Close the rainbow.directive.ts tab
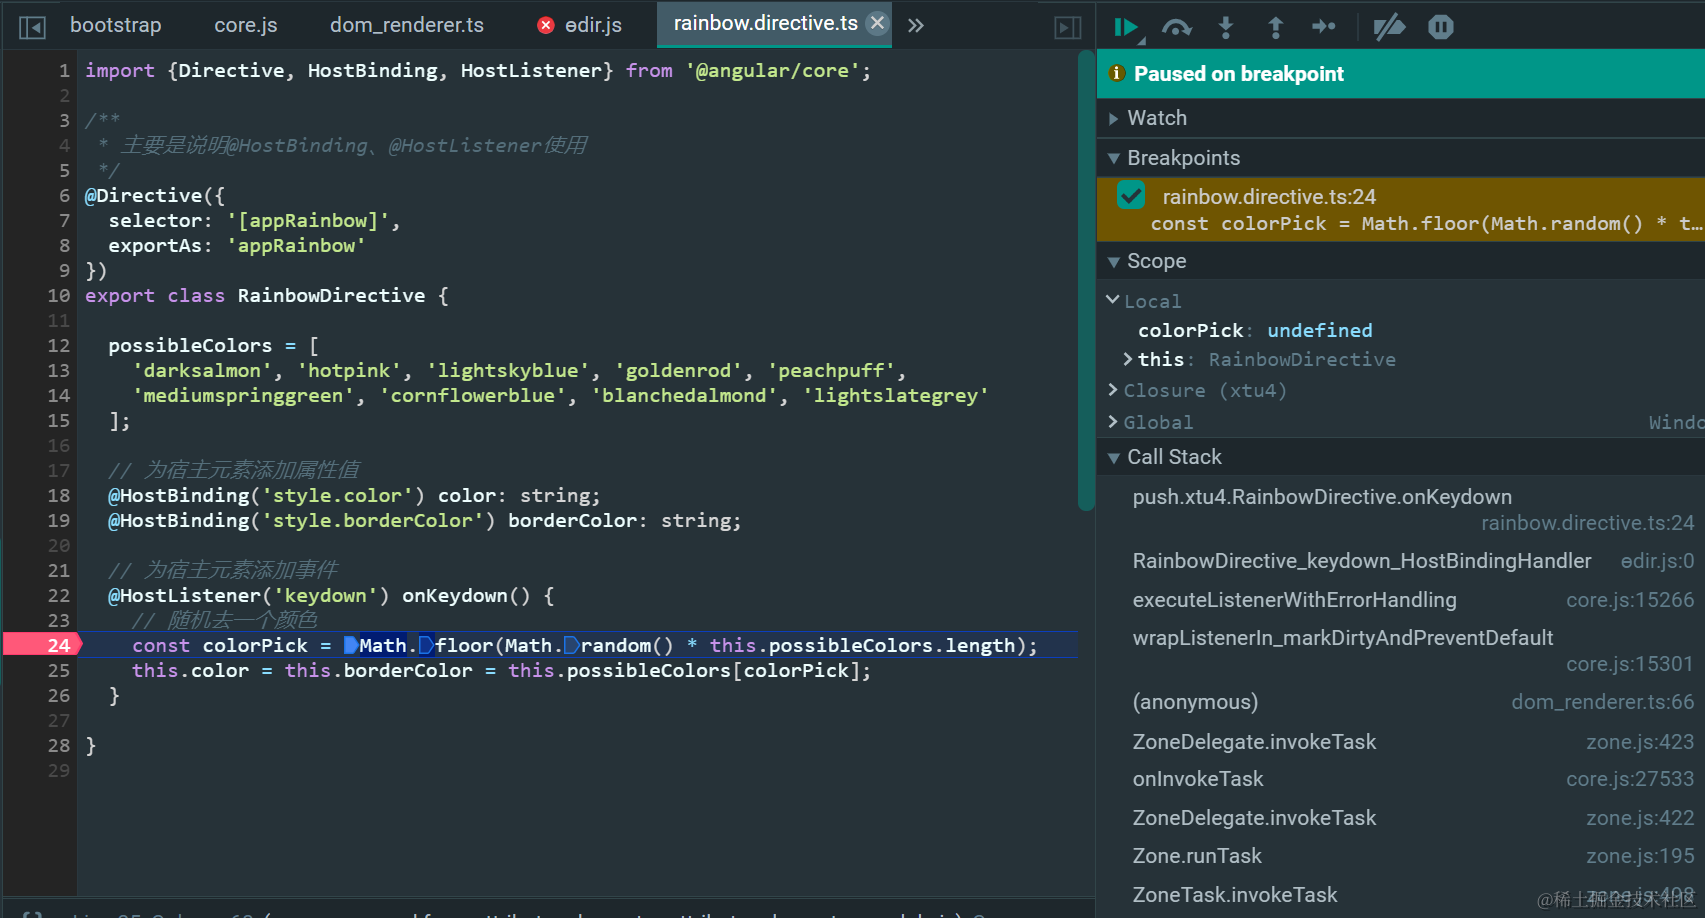1705x918 pixels. click(877, 23)
